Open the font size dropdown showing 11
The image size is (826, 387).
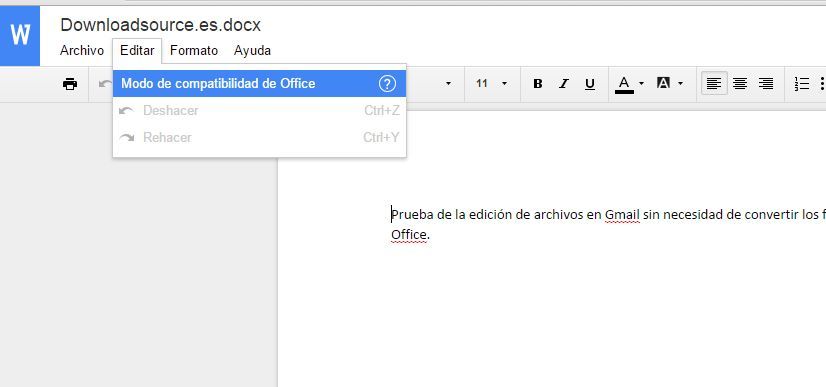(492, 84)
